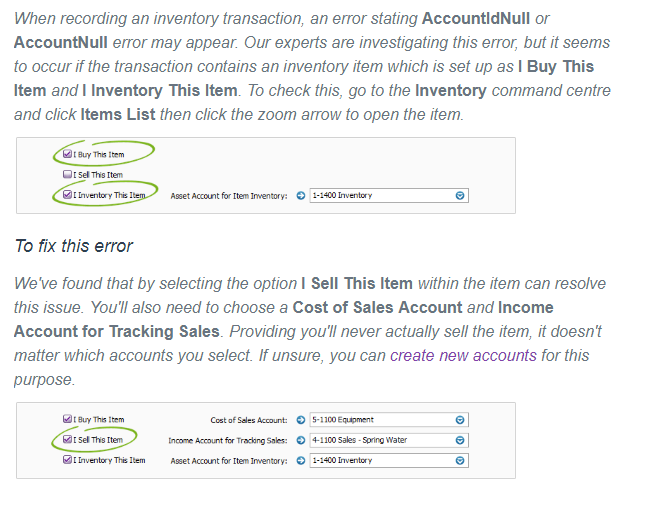Open dropdown for 1-1400 Inventory in first panel
Screen dimensions: 664x508
pyautogui.click(x=460, y=196)
